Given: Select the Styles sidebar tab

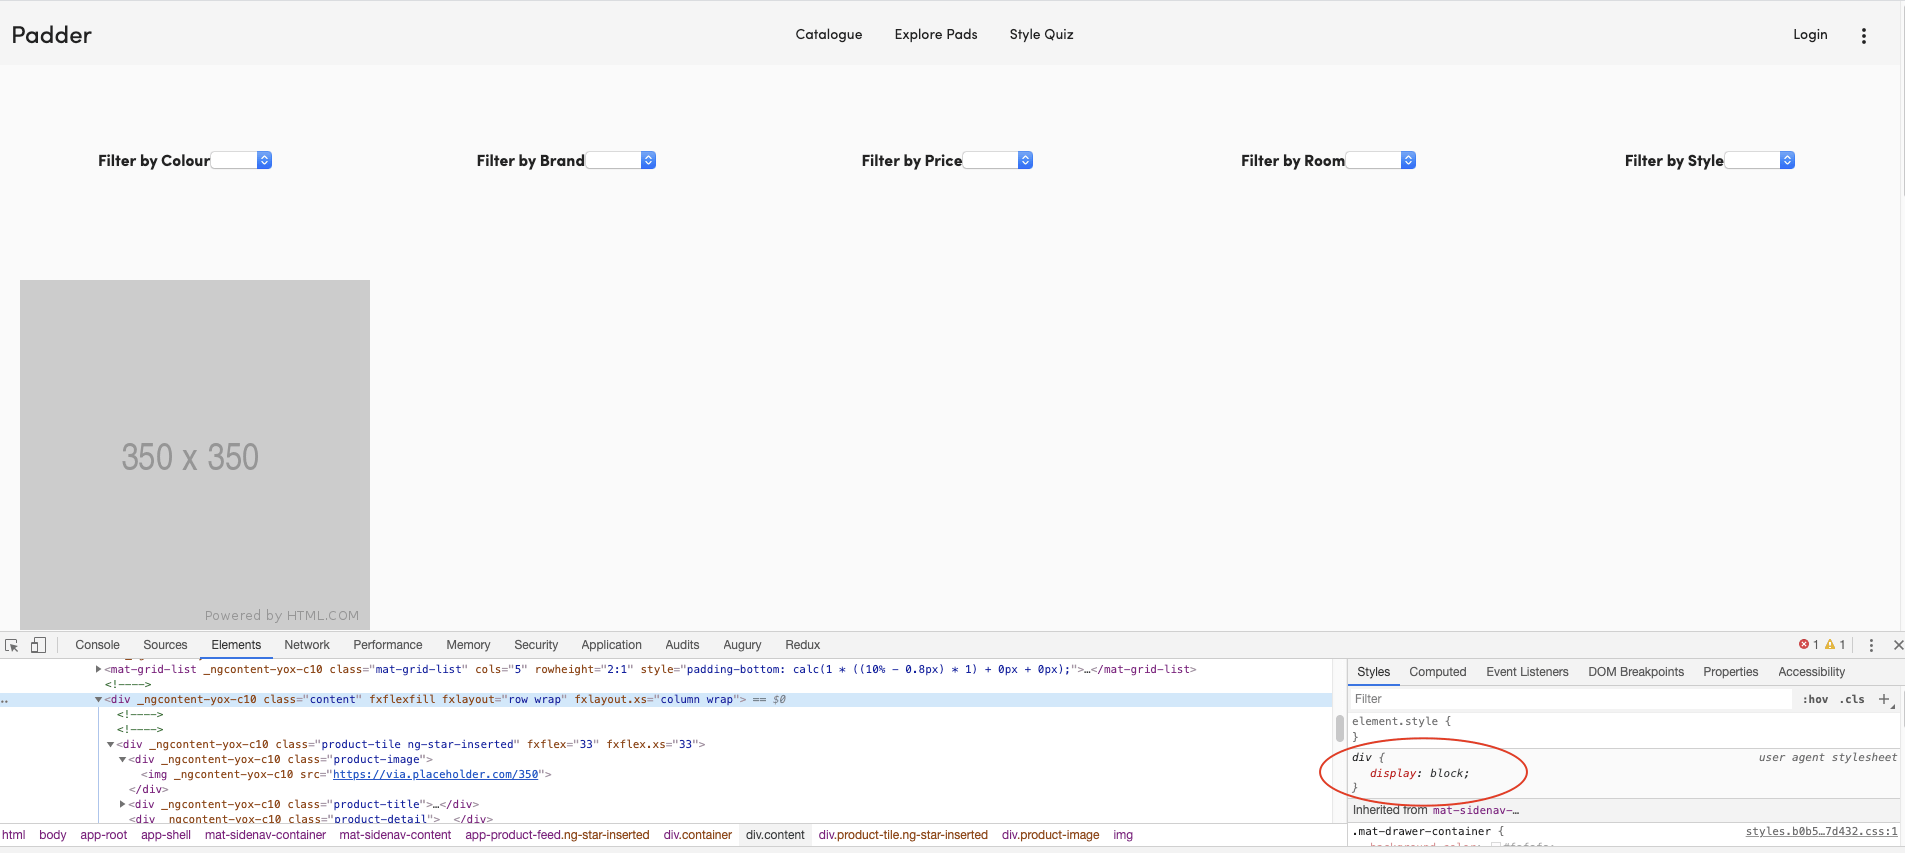Looking at the screenshot, I should click(1373, 672).
